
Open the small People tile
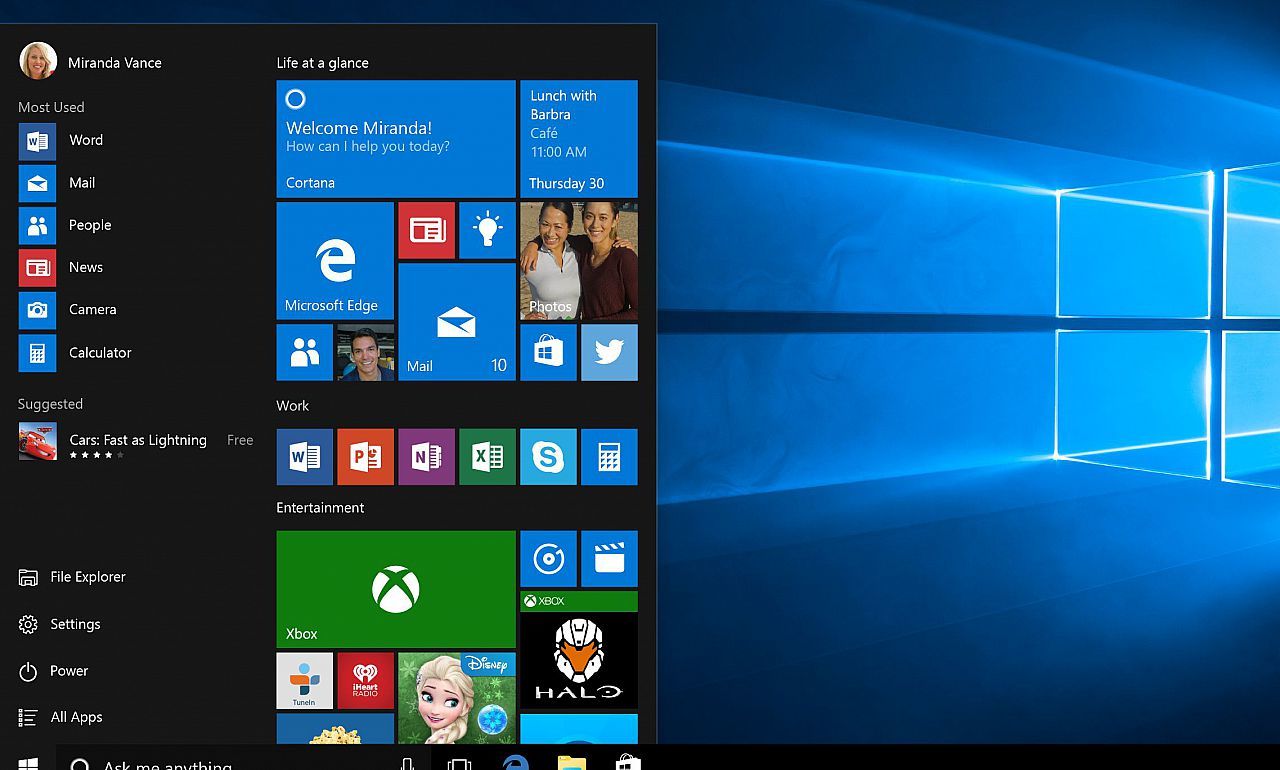[x=305, y=352]
